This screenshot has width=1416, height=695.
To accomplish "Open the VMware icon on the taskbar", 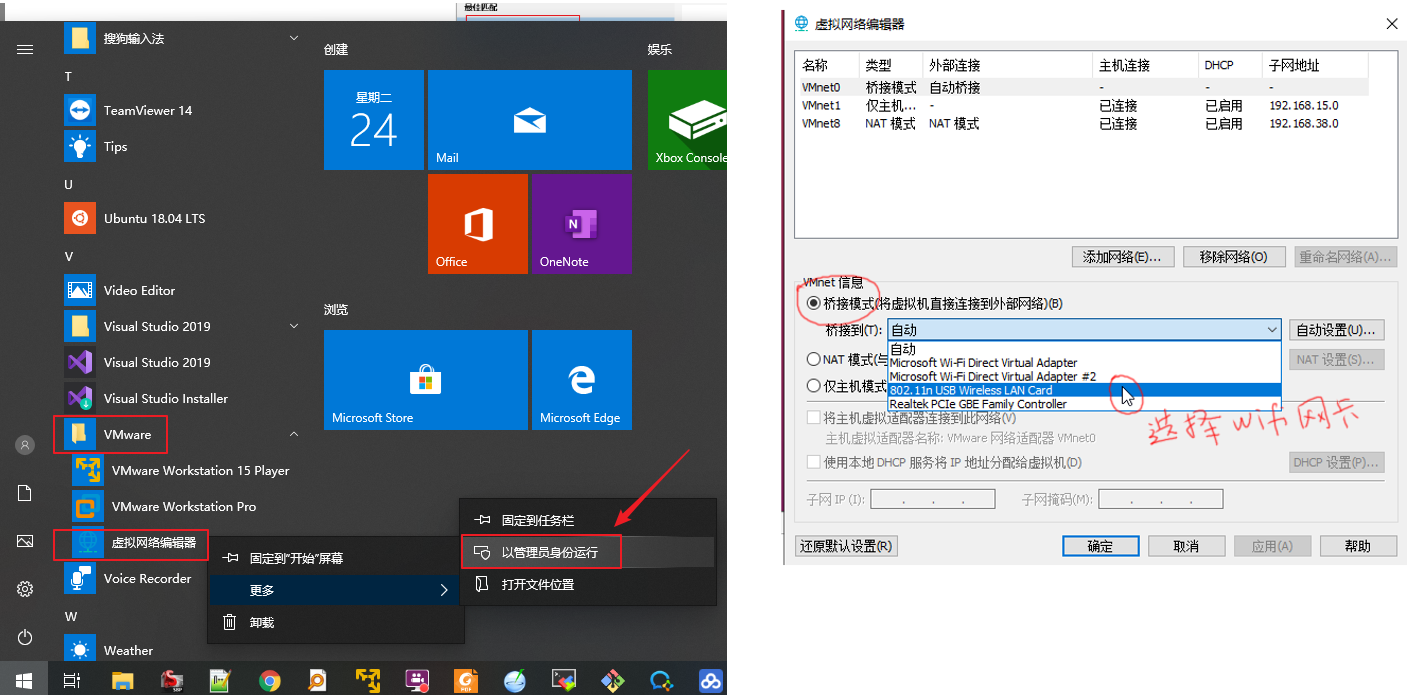I will tap(367, 681).
